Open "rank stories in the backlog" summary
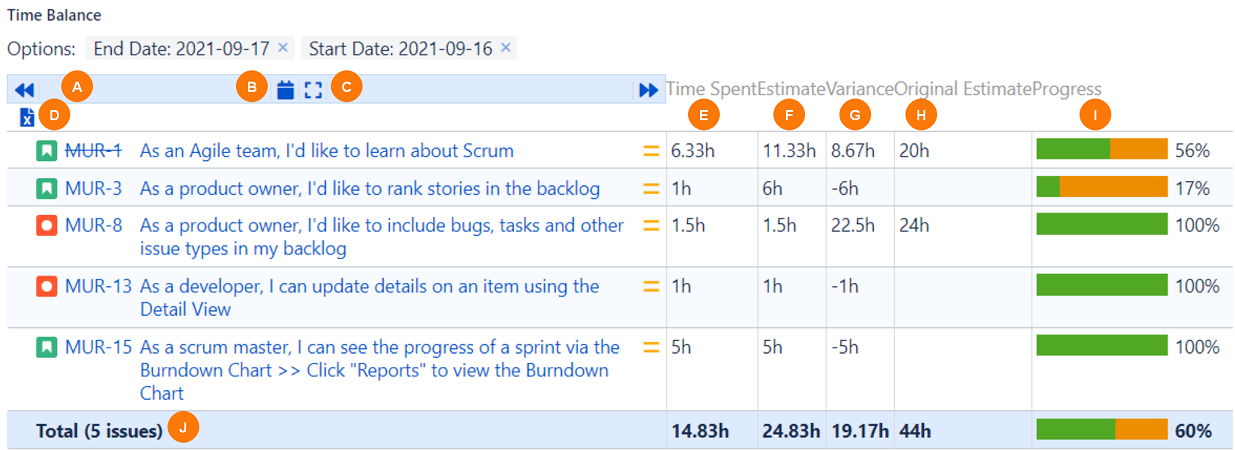 pos(369,188)
